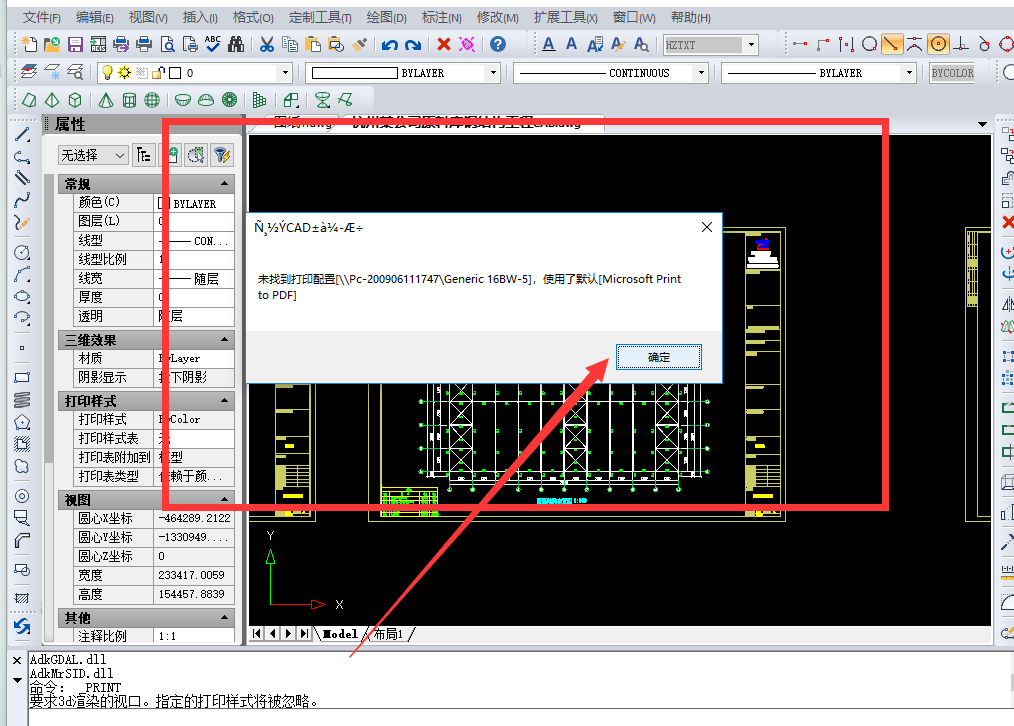Open the 编辑(E) menu

94,17
